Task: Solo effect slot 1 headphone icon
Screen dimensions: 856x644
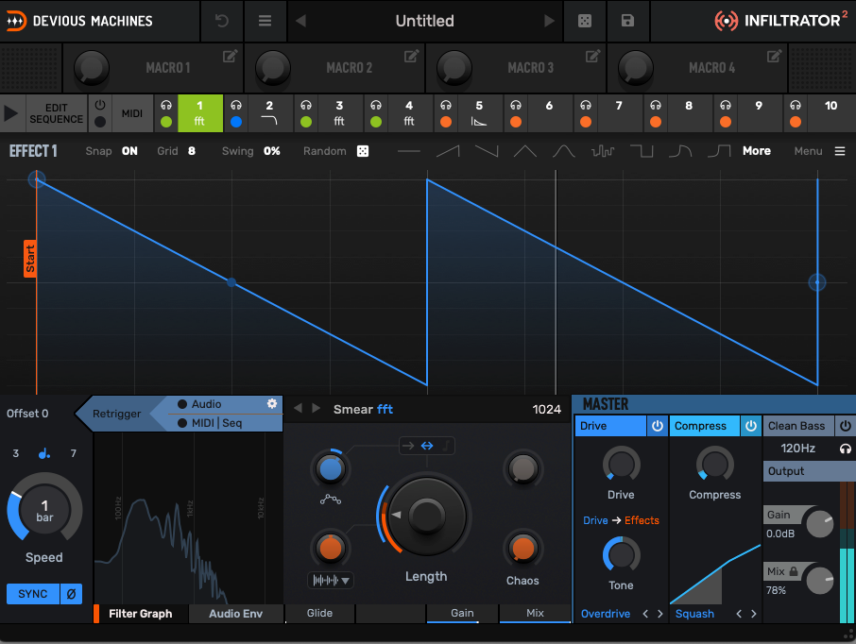Action: point(166,105)
